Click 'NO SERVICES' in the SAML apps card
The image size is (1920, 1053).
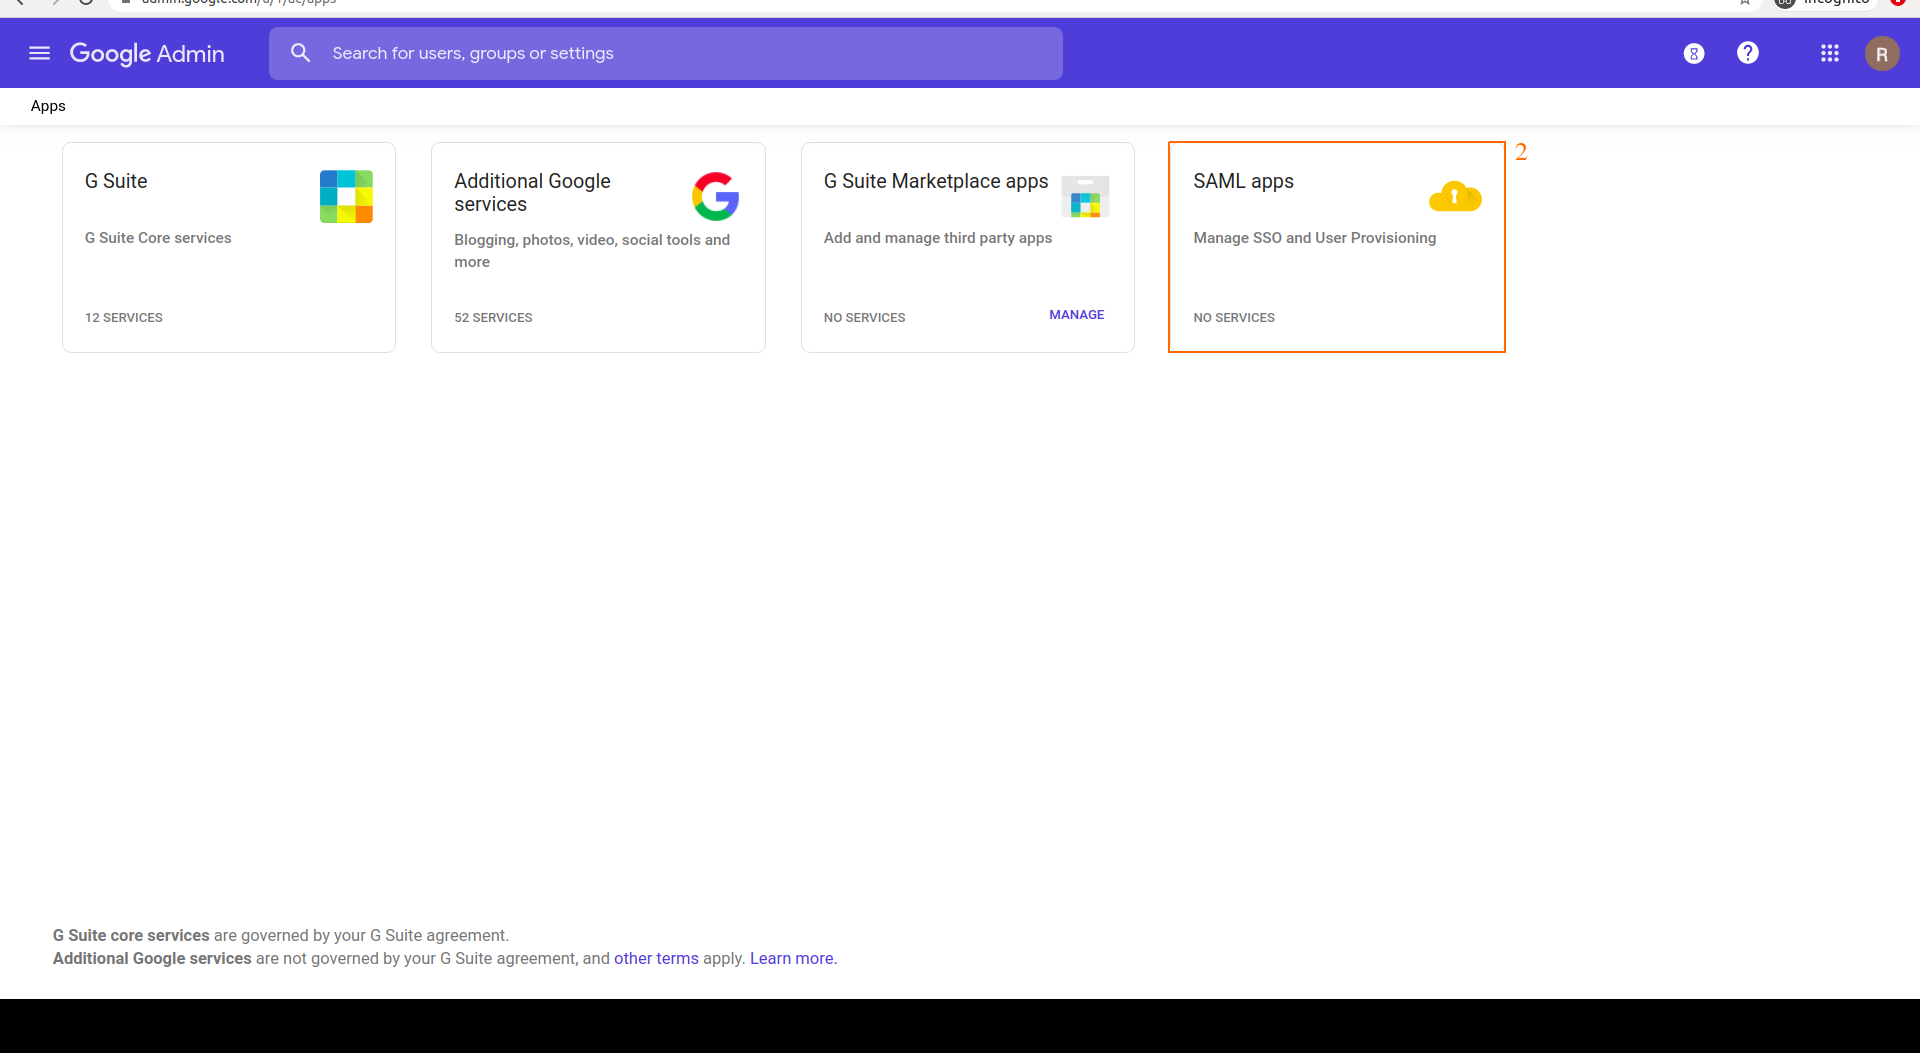(x=1234, y=318)
